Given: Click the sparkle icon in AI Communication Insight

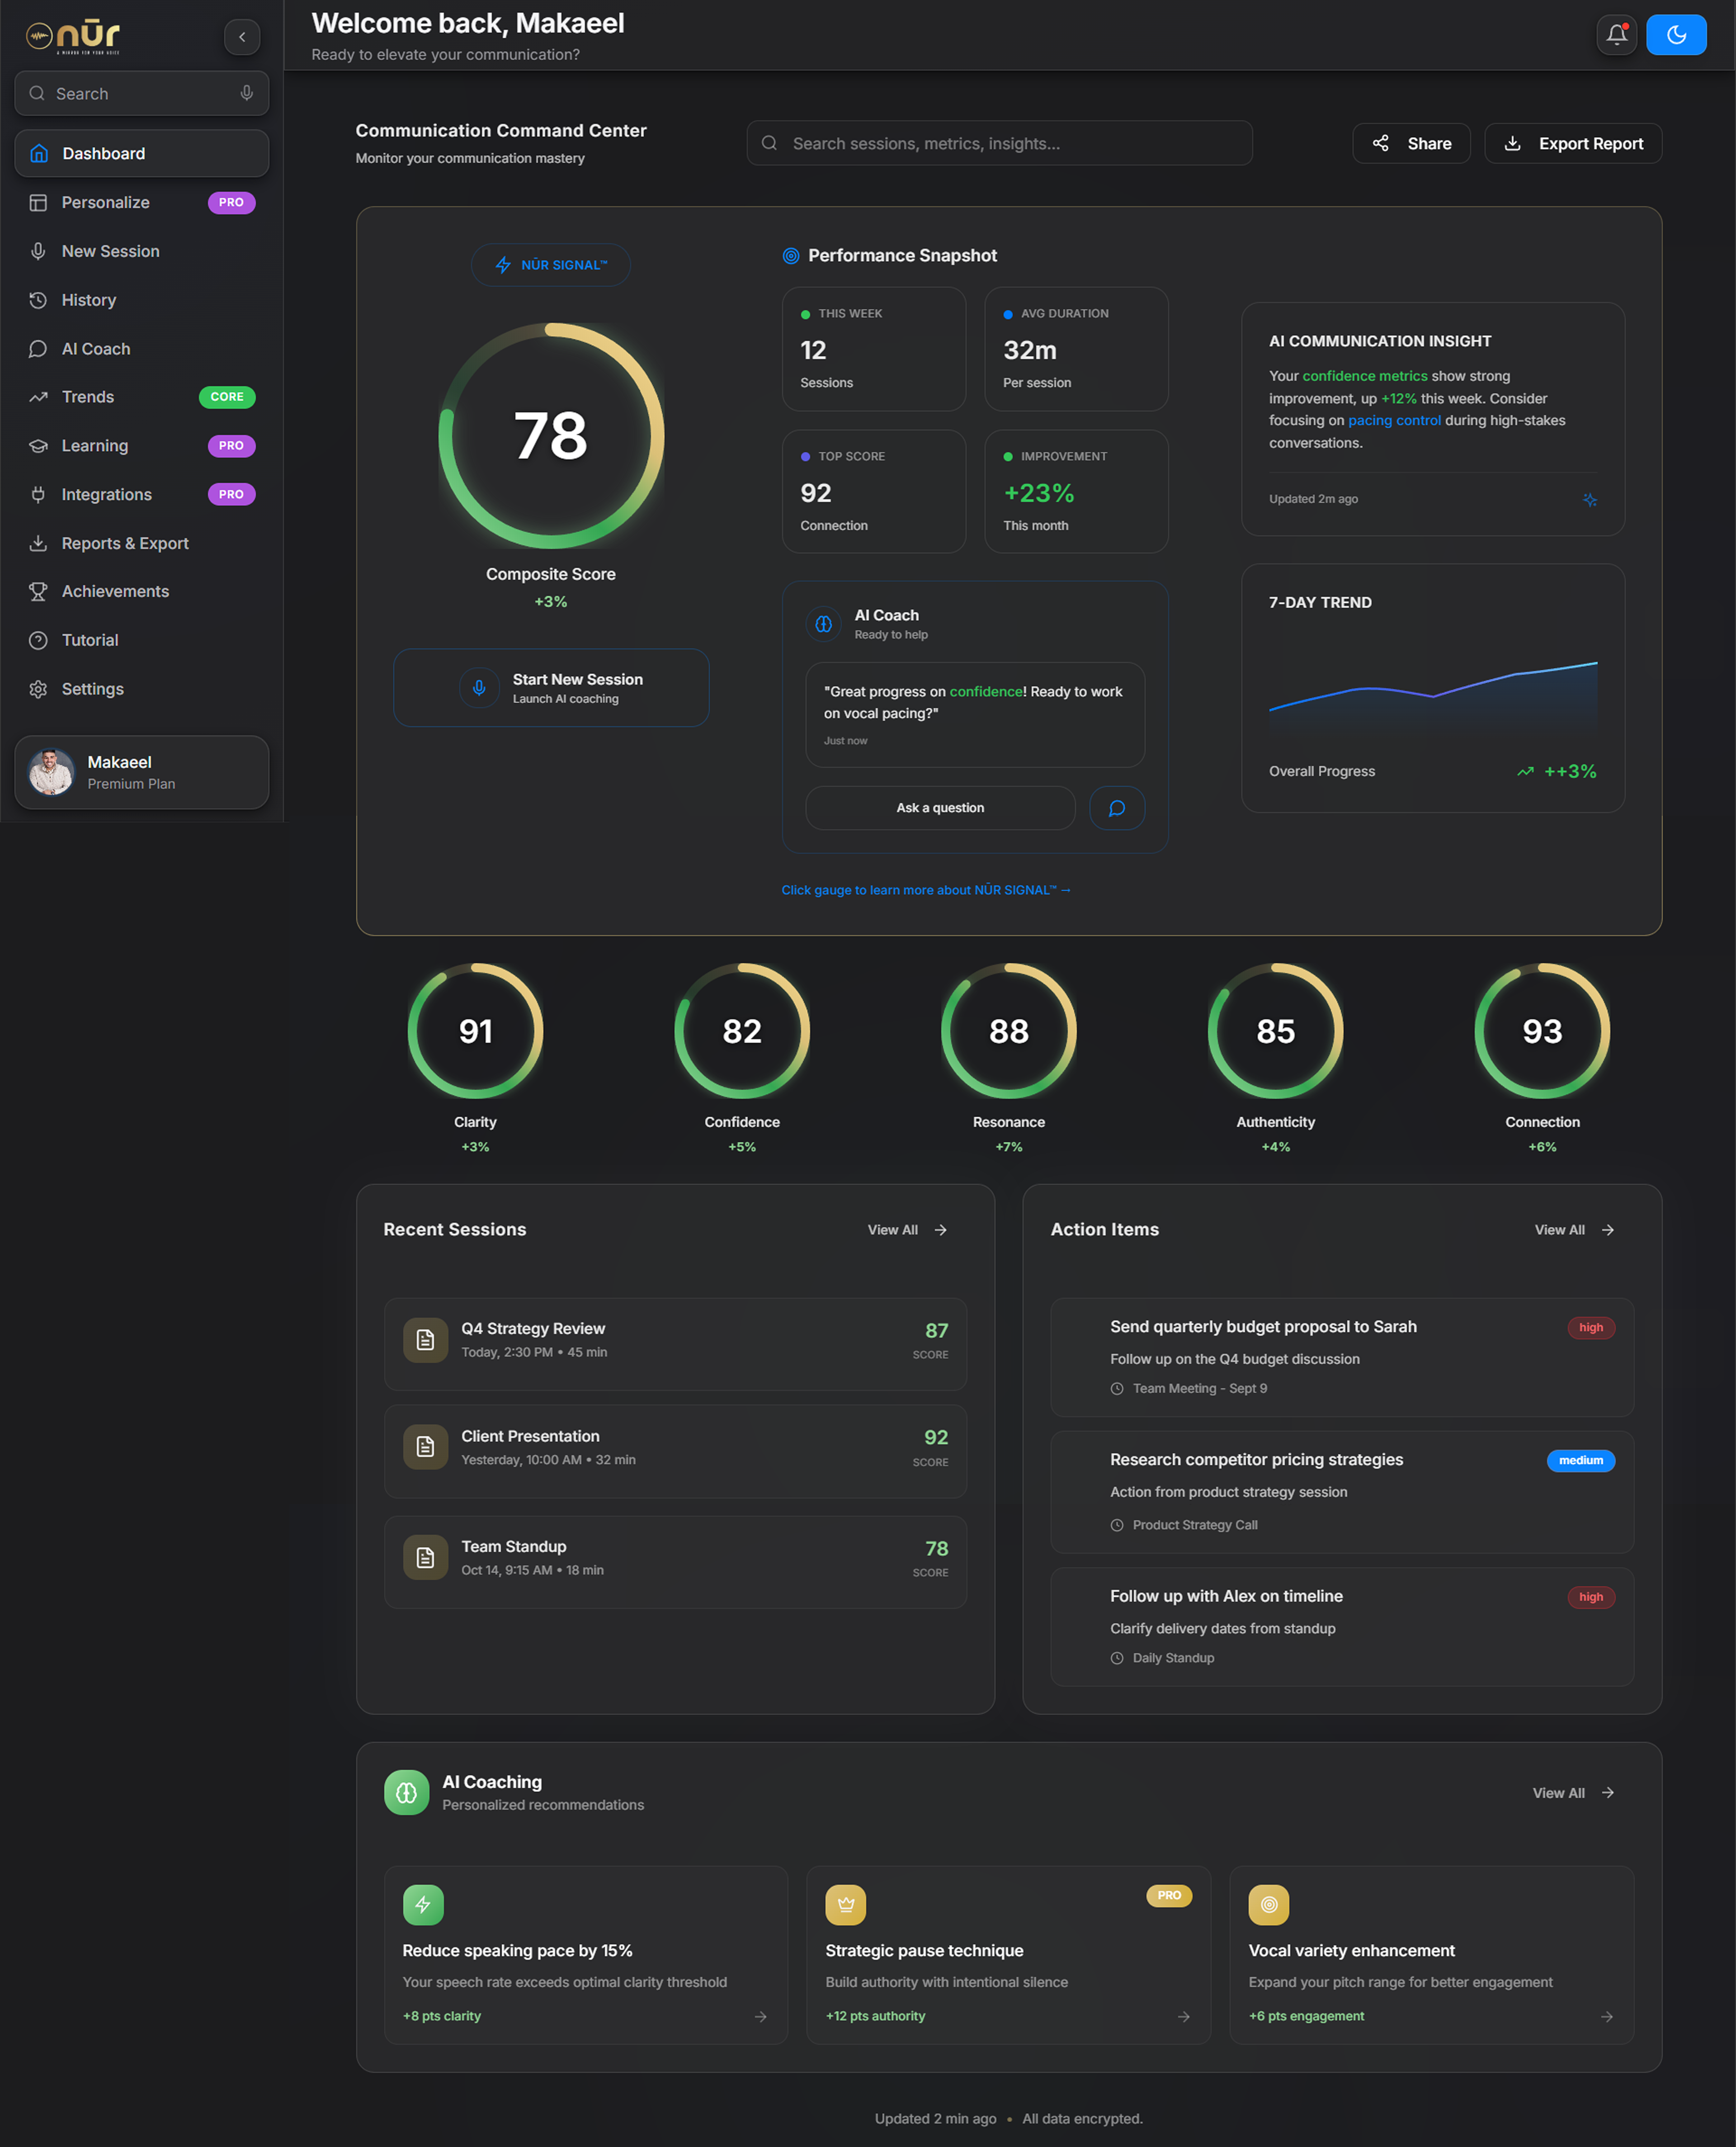Looking at the screenshot, I should coord(1589,499).
